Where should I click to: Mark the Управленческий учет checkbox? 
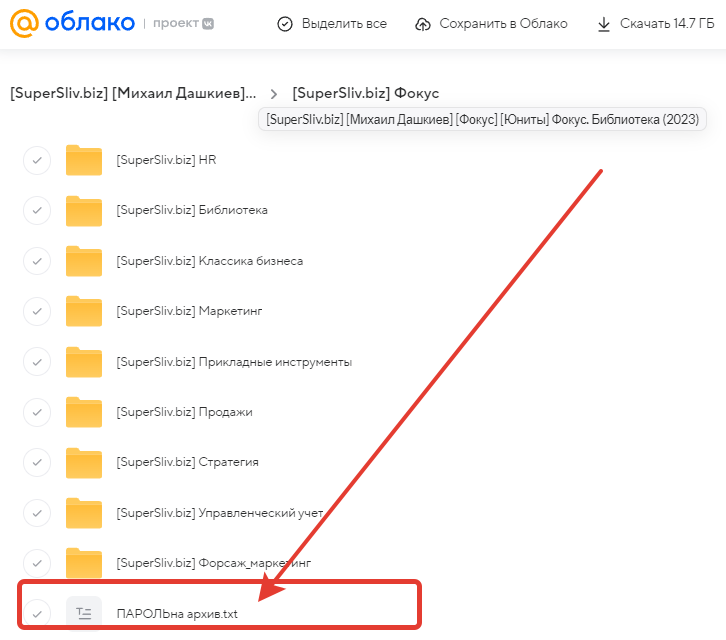click(37, 513)
